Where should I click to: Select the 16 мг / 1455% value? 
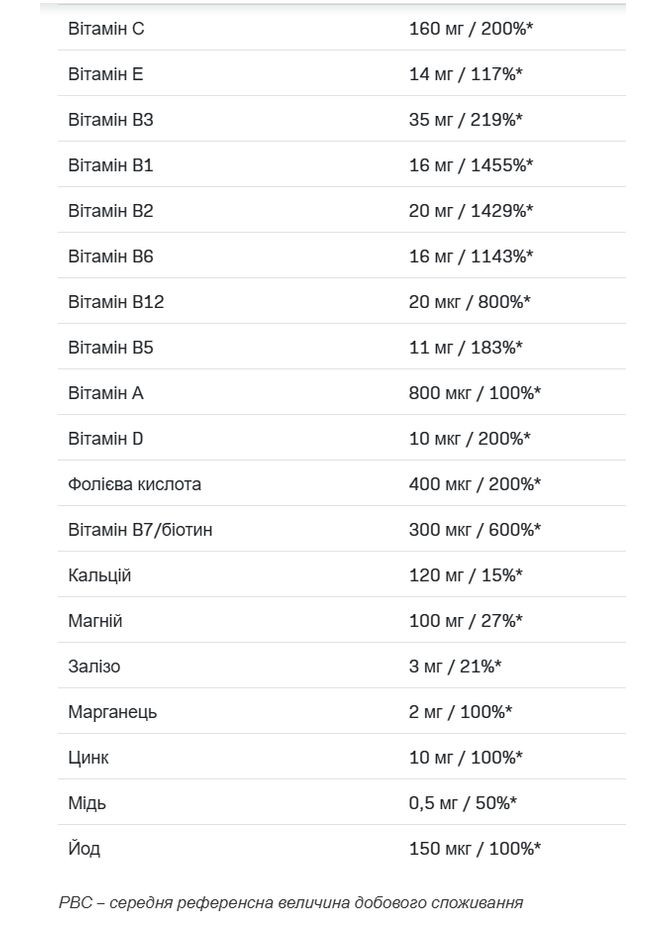pyautogui.click(x=471, y=165)
